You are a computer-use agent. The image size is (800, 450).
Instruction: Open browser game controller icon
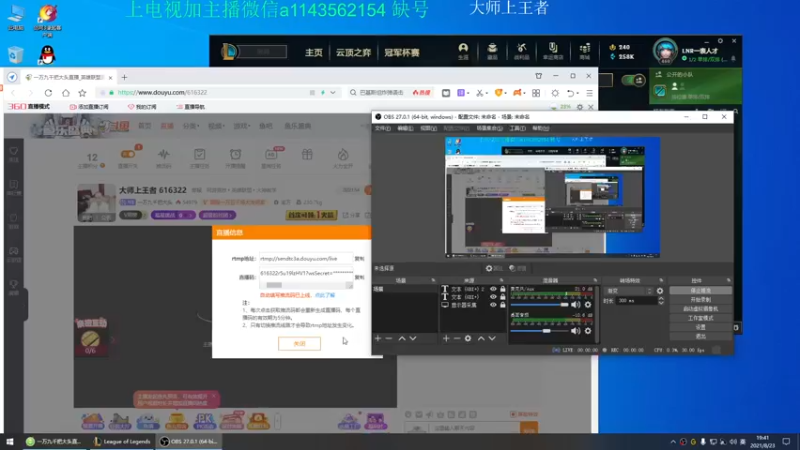click(517, 93)
